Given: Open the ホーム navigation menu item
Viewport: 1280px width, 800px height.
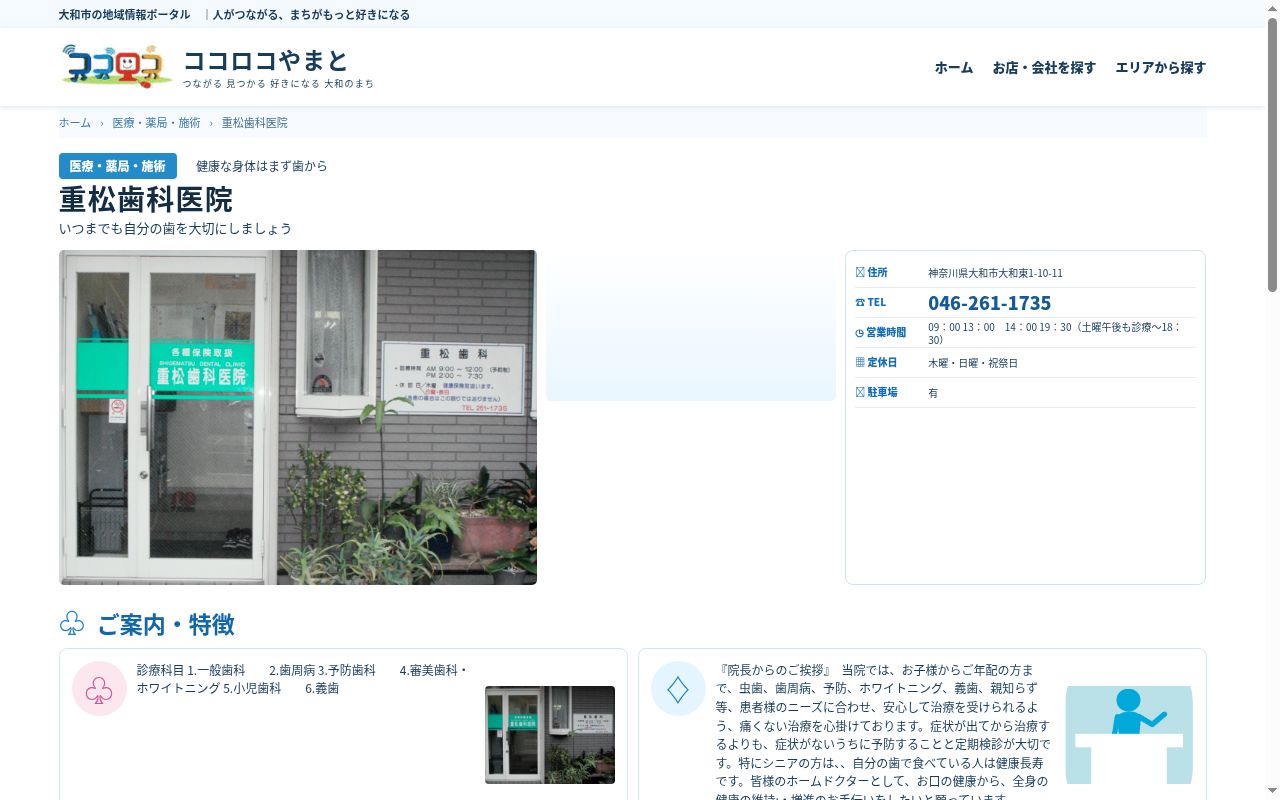Looking at the screenshot, I should (x=954, y=67).
